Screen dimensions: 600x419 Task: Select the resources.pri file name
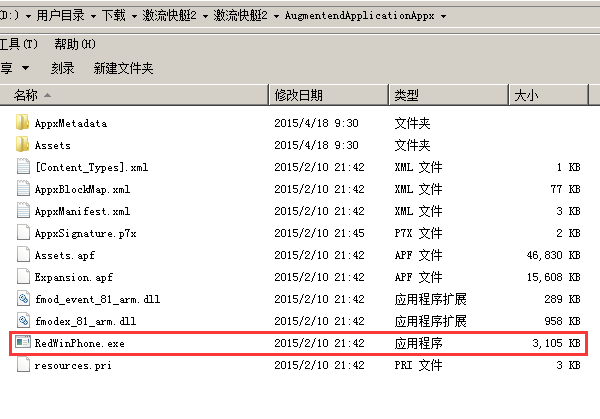(x=73, y=365)
